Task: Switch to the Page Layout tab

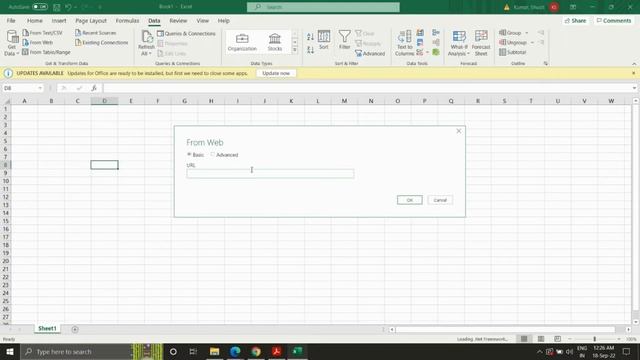Action: 91,20
